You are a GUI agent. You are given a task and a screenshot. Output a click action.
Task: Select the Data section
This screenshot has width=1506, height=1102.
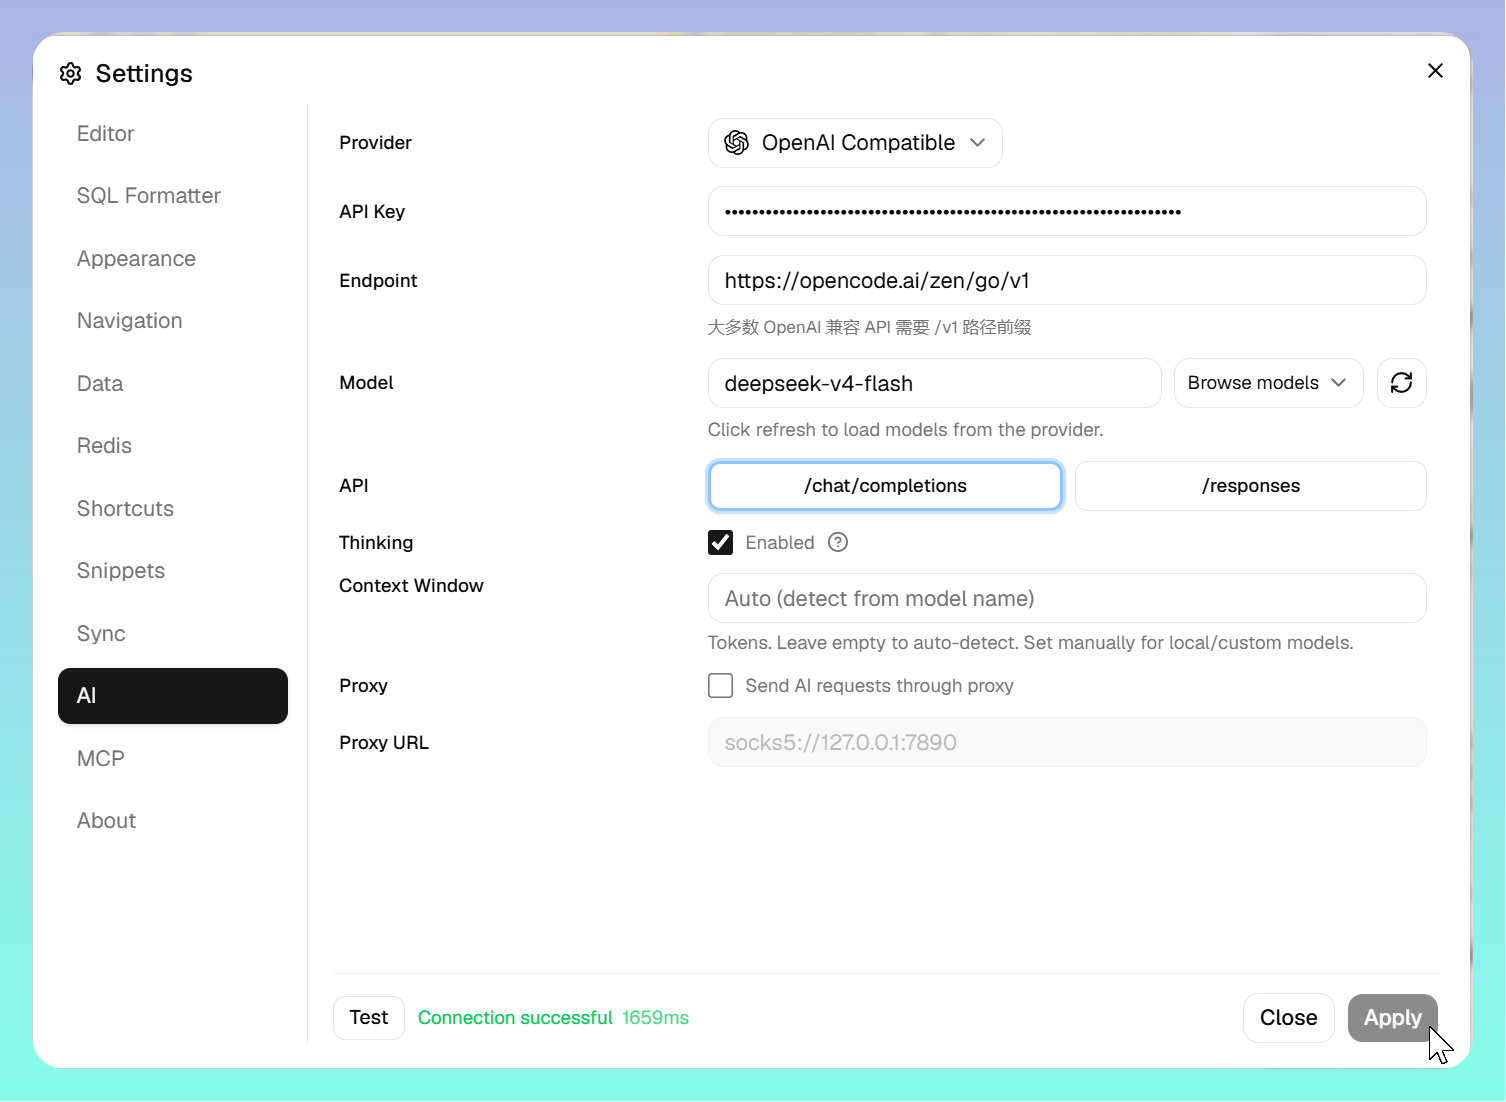pyautogui.click(x=173, y=384)
